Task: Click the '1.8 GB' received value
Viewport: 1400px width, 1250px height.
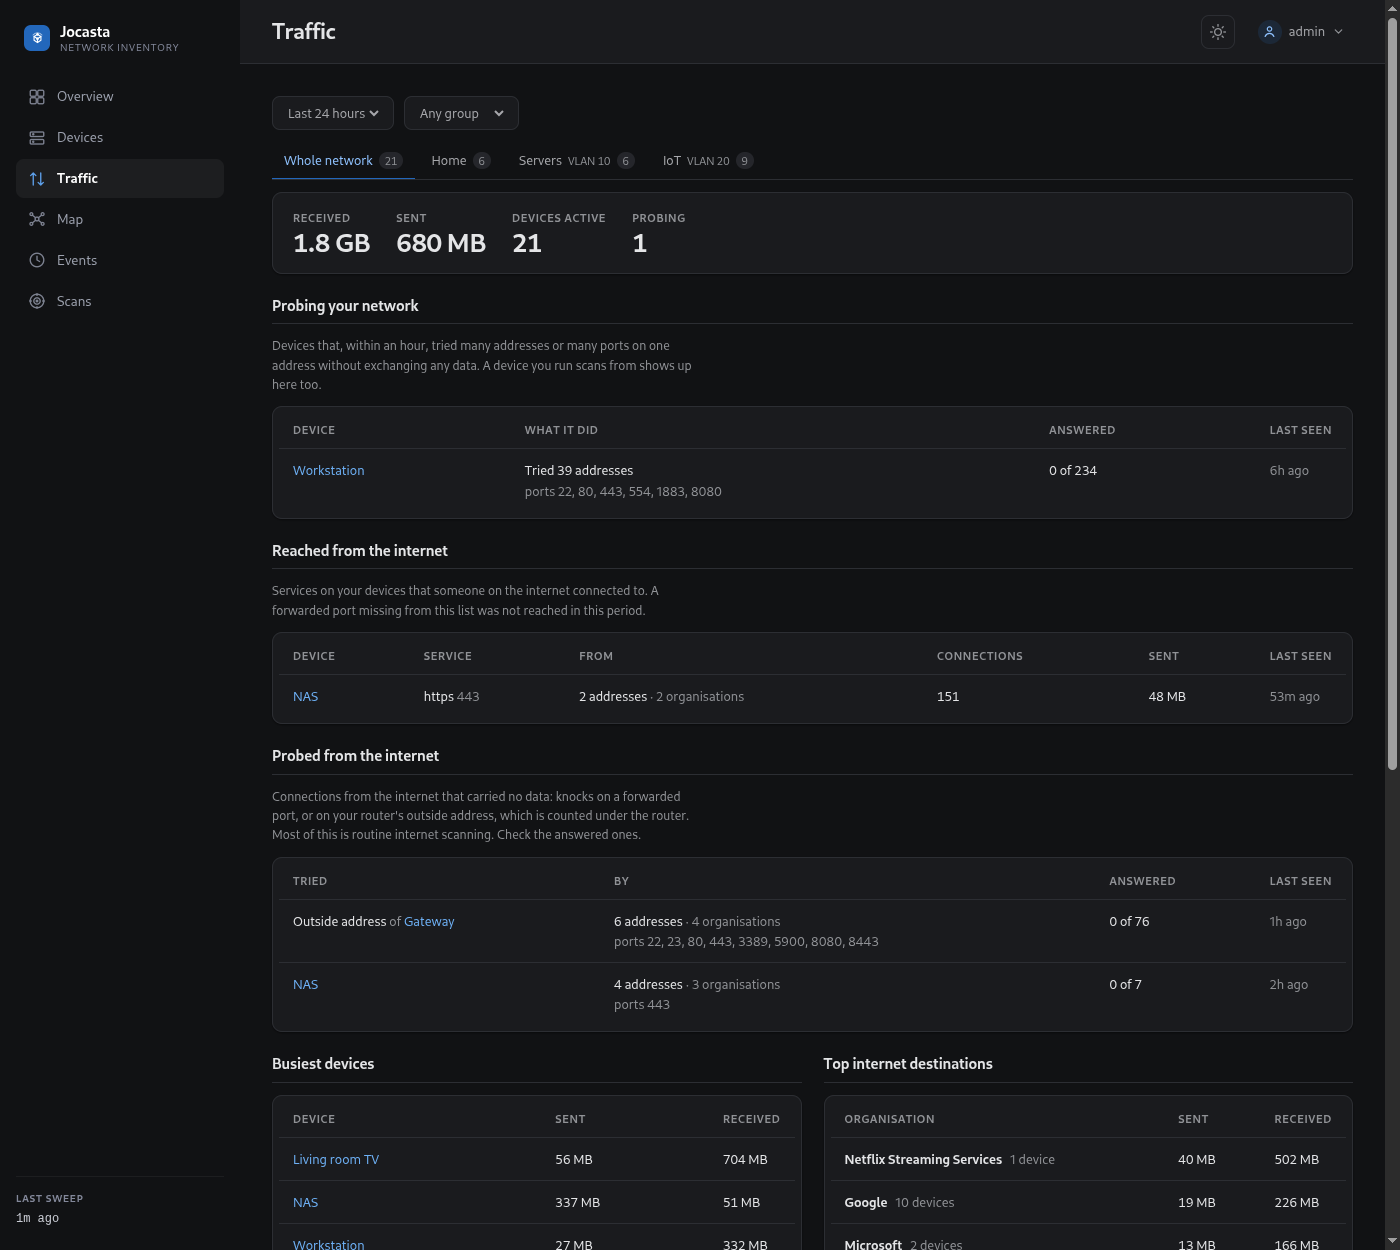Action: [x=332, y=244]
